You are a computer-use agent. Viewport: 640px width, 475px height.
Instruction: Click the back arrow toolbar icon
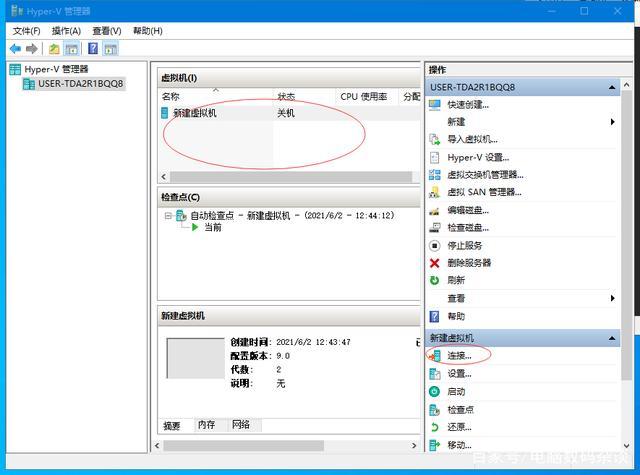(16, 49)
